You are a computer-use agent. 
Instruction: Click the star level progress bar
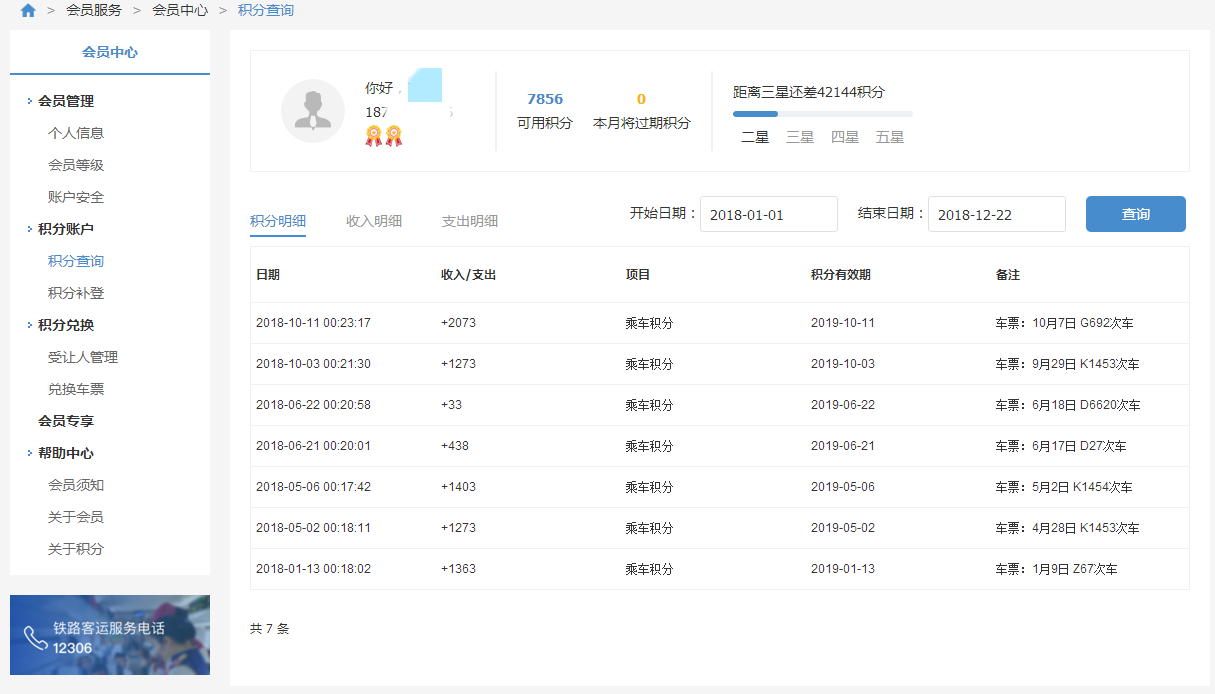pos(822,114)
